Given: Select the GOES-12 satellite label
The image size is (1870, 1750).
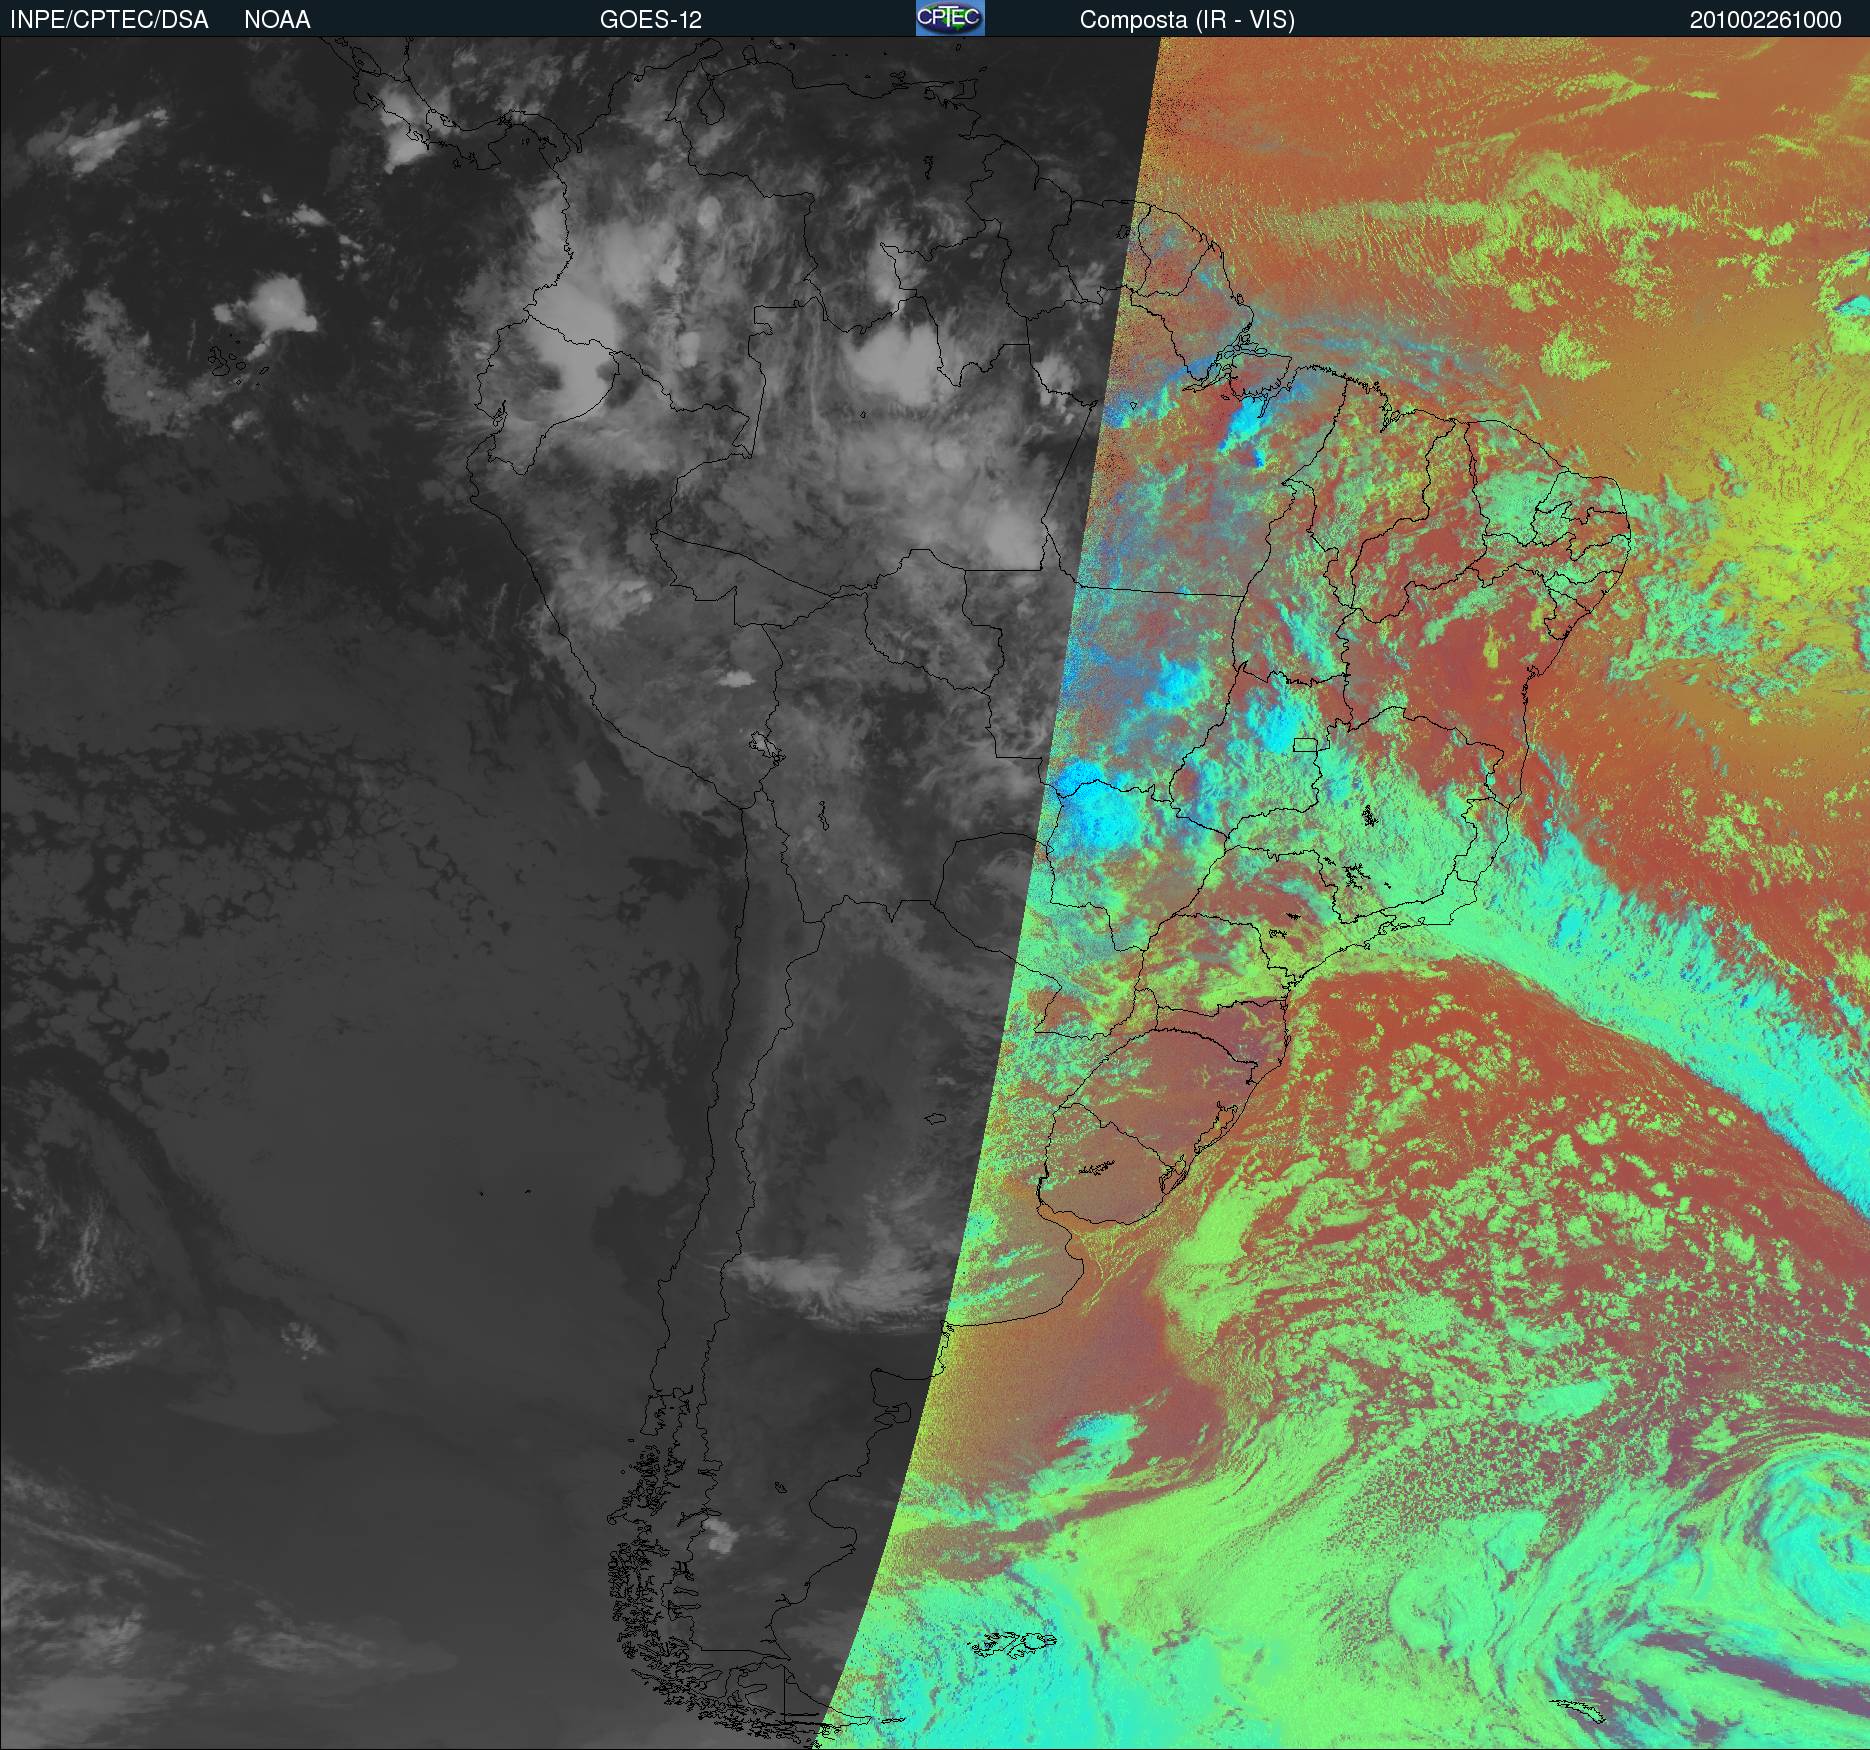Looking at the screenshot, I should coord(651,20).
